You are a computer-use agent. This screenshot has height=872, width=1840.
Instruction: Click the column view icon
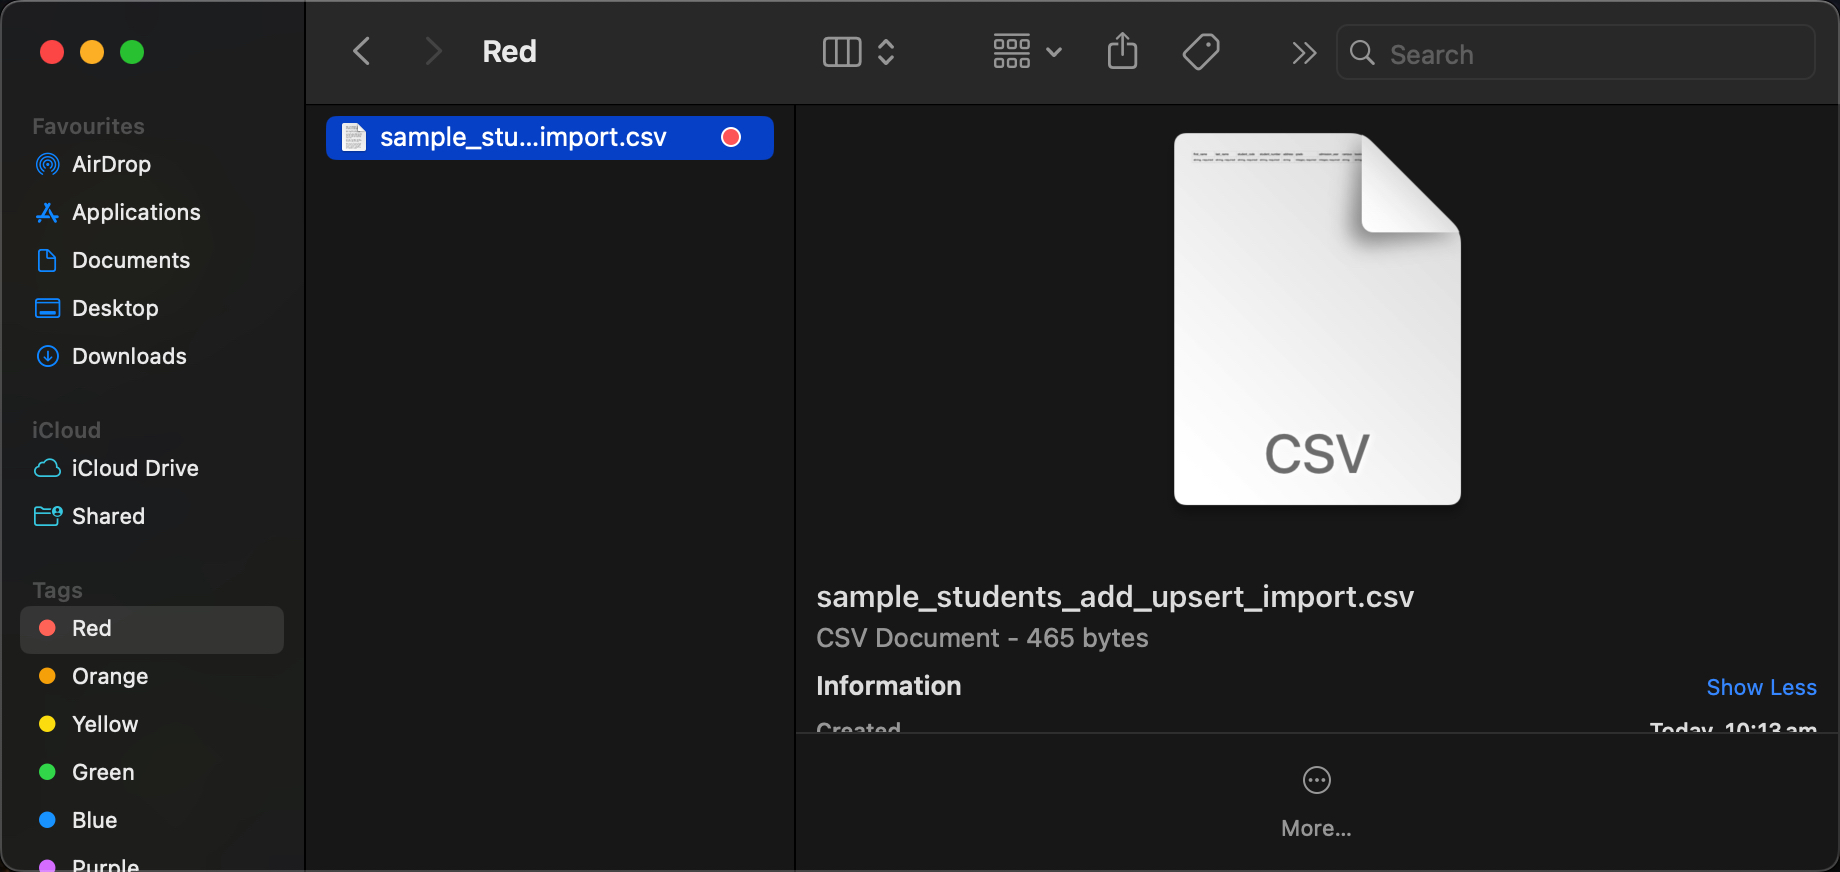(x=842, y=52)
